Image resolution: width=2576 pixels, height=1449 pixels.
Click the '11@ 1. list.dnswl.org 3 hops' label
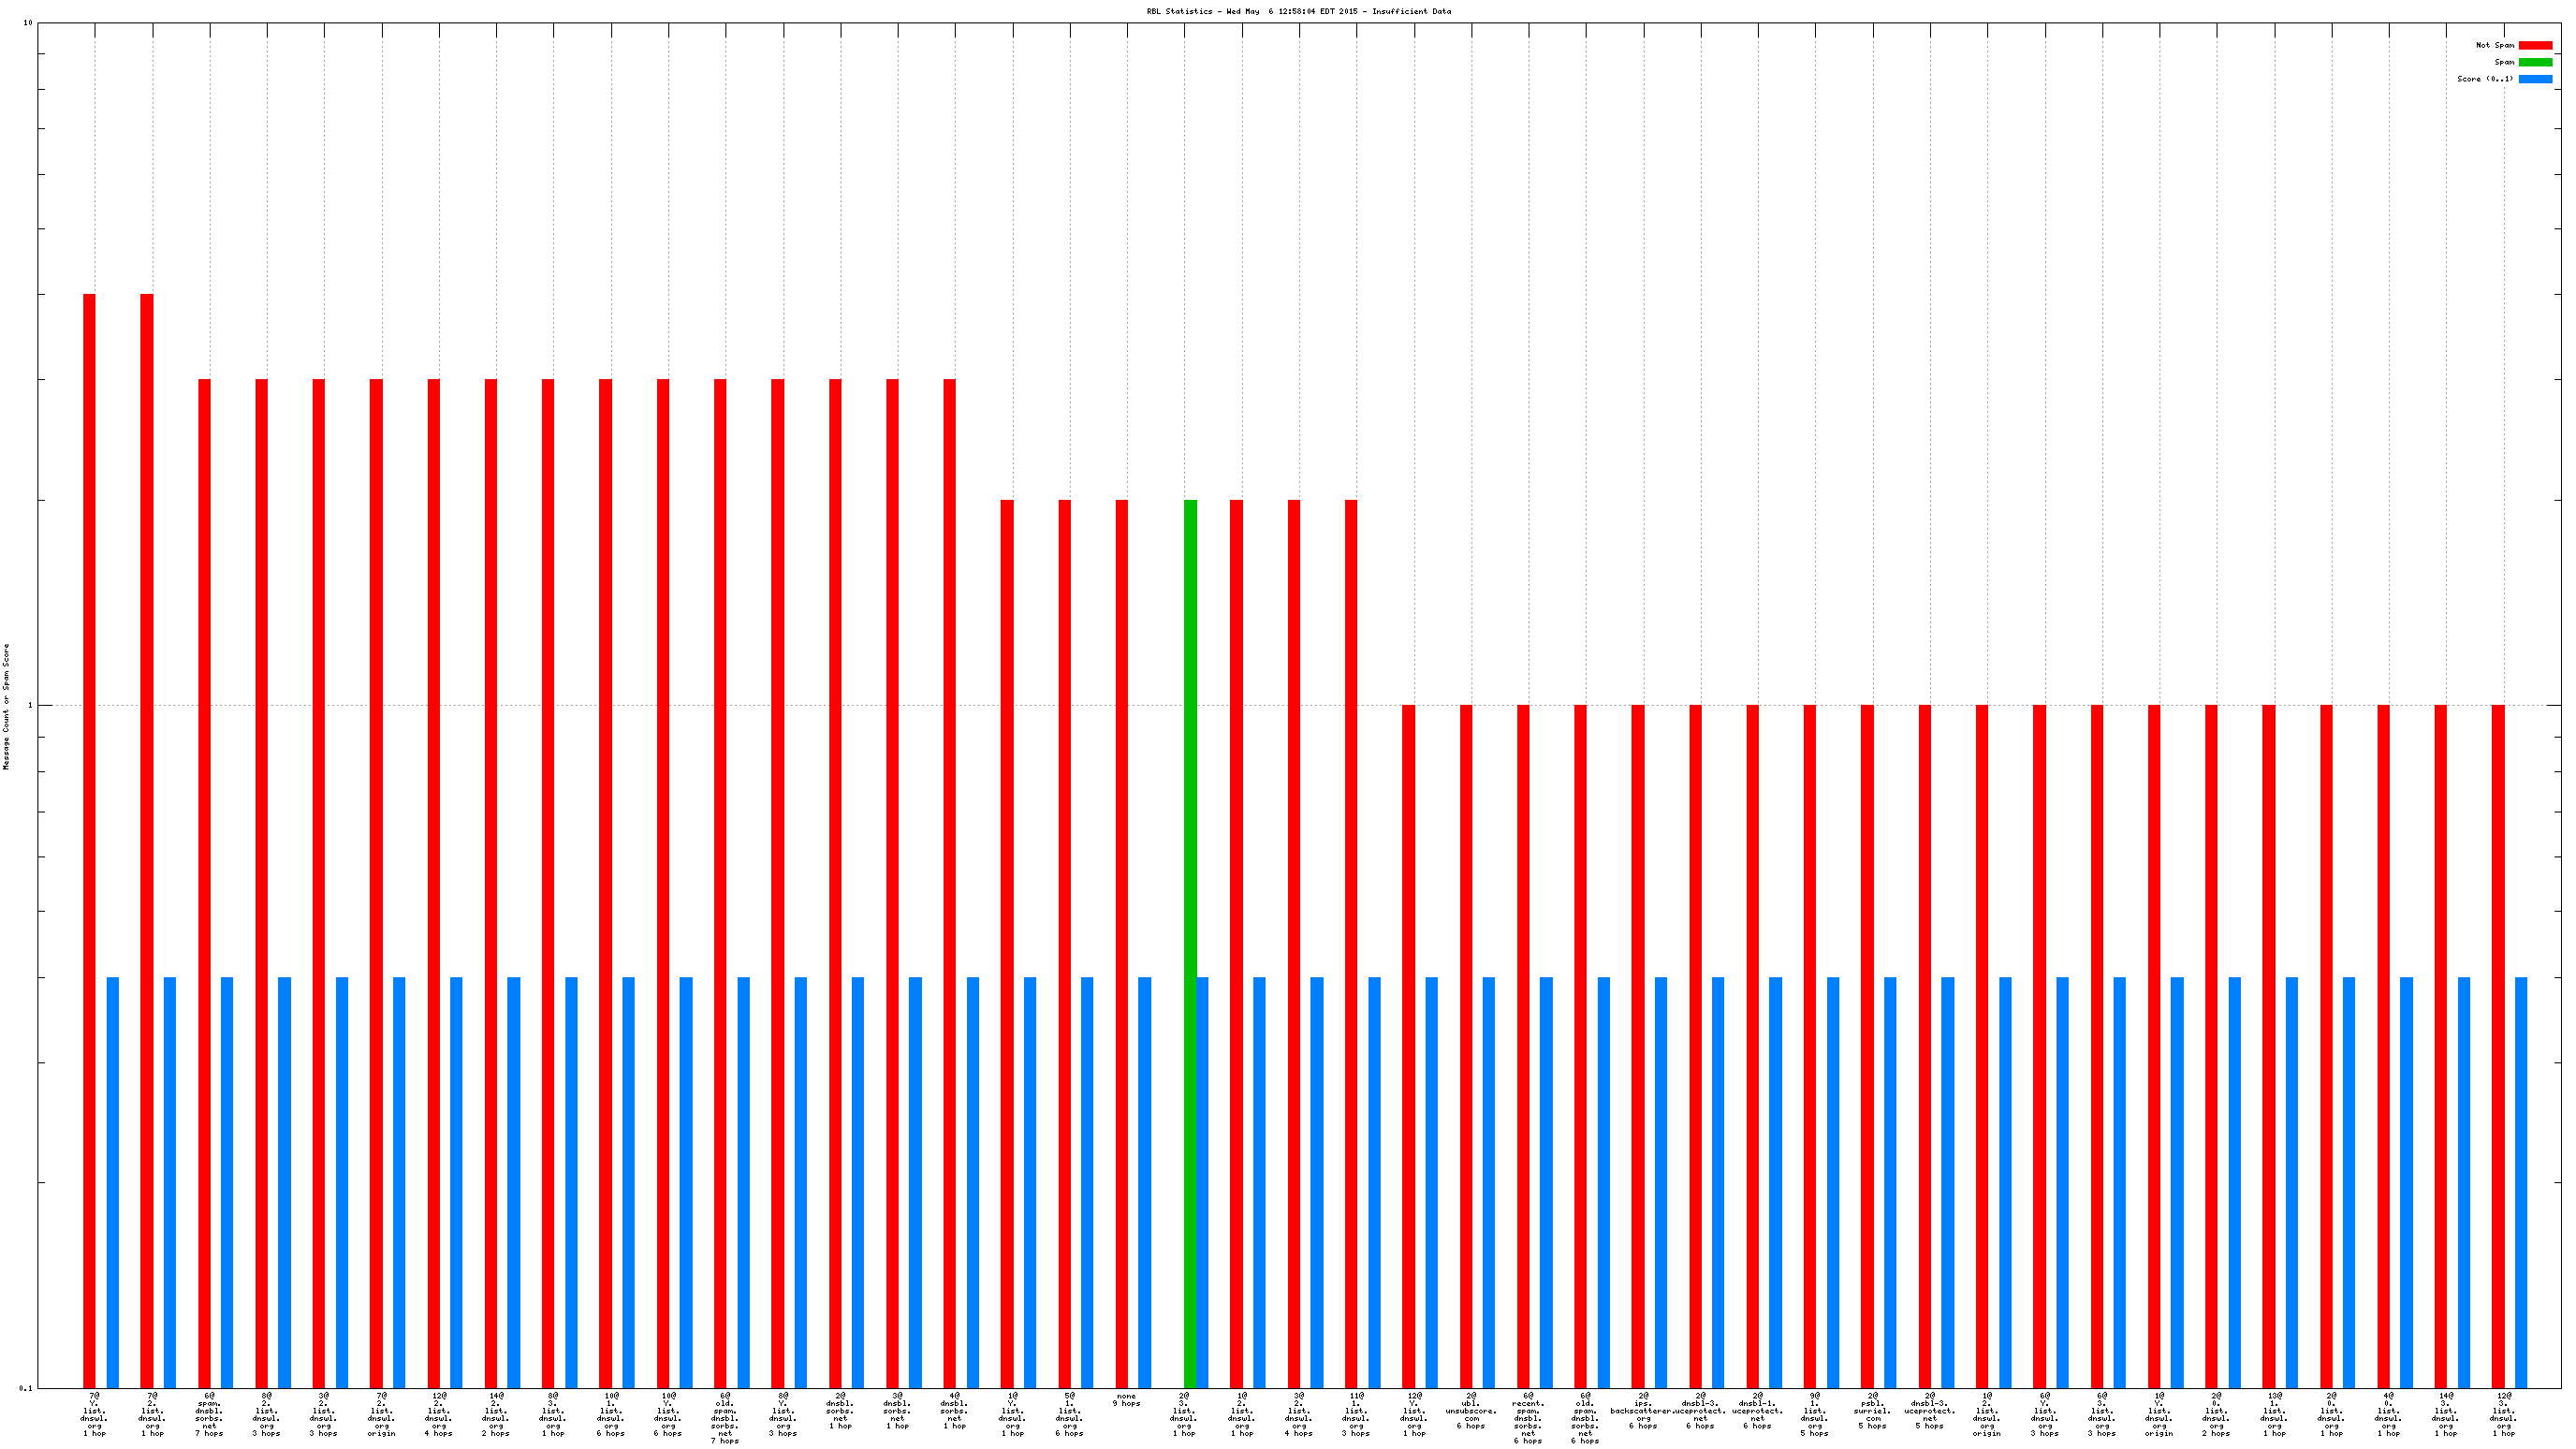point(1356,1414)
